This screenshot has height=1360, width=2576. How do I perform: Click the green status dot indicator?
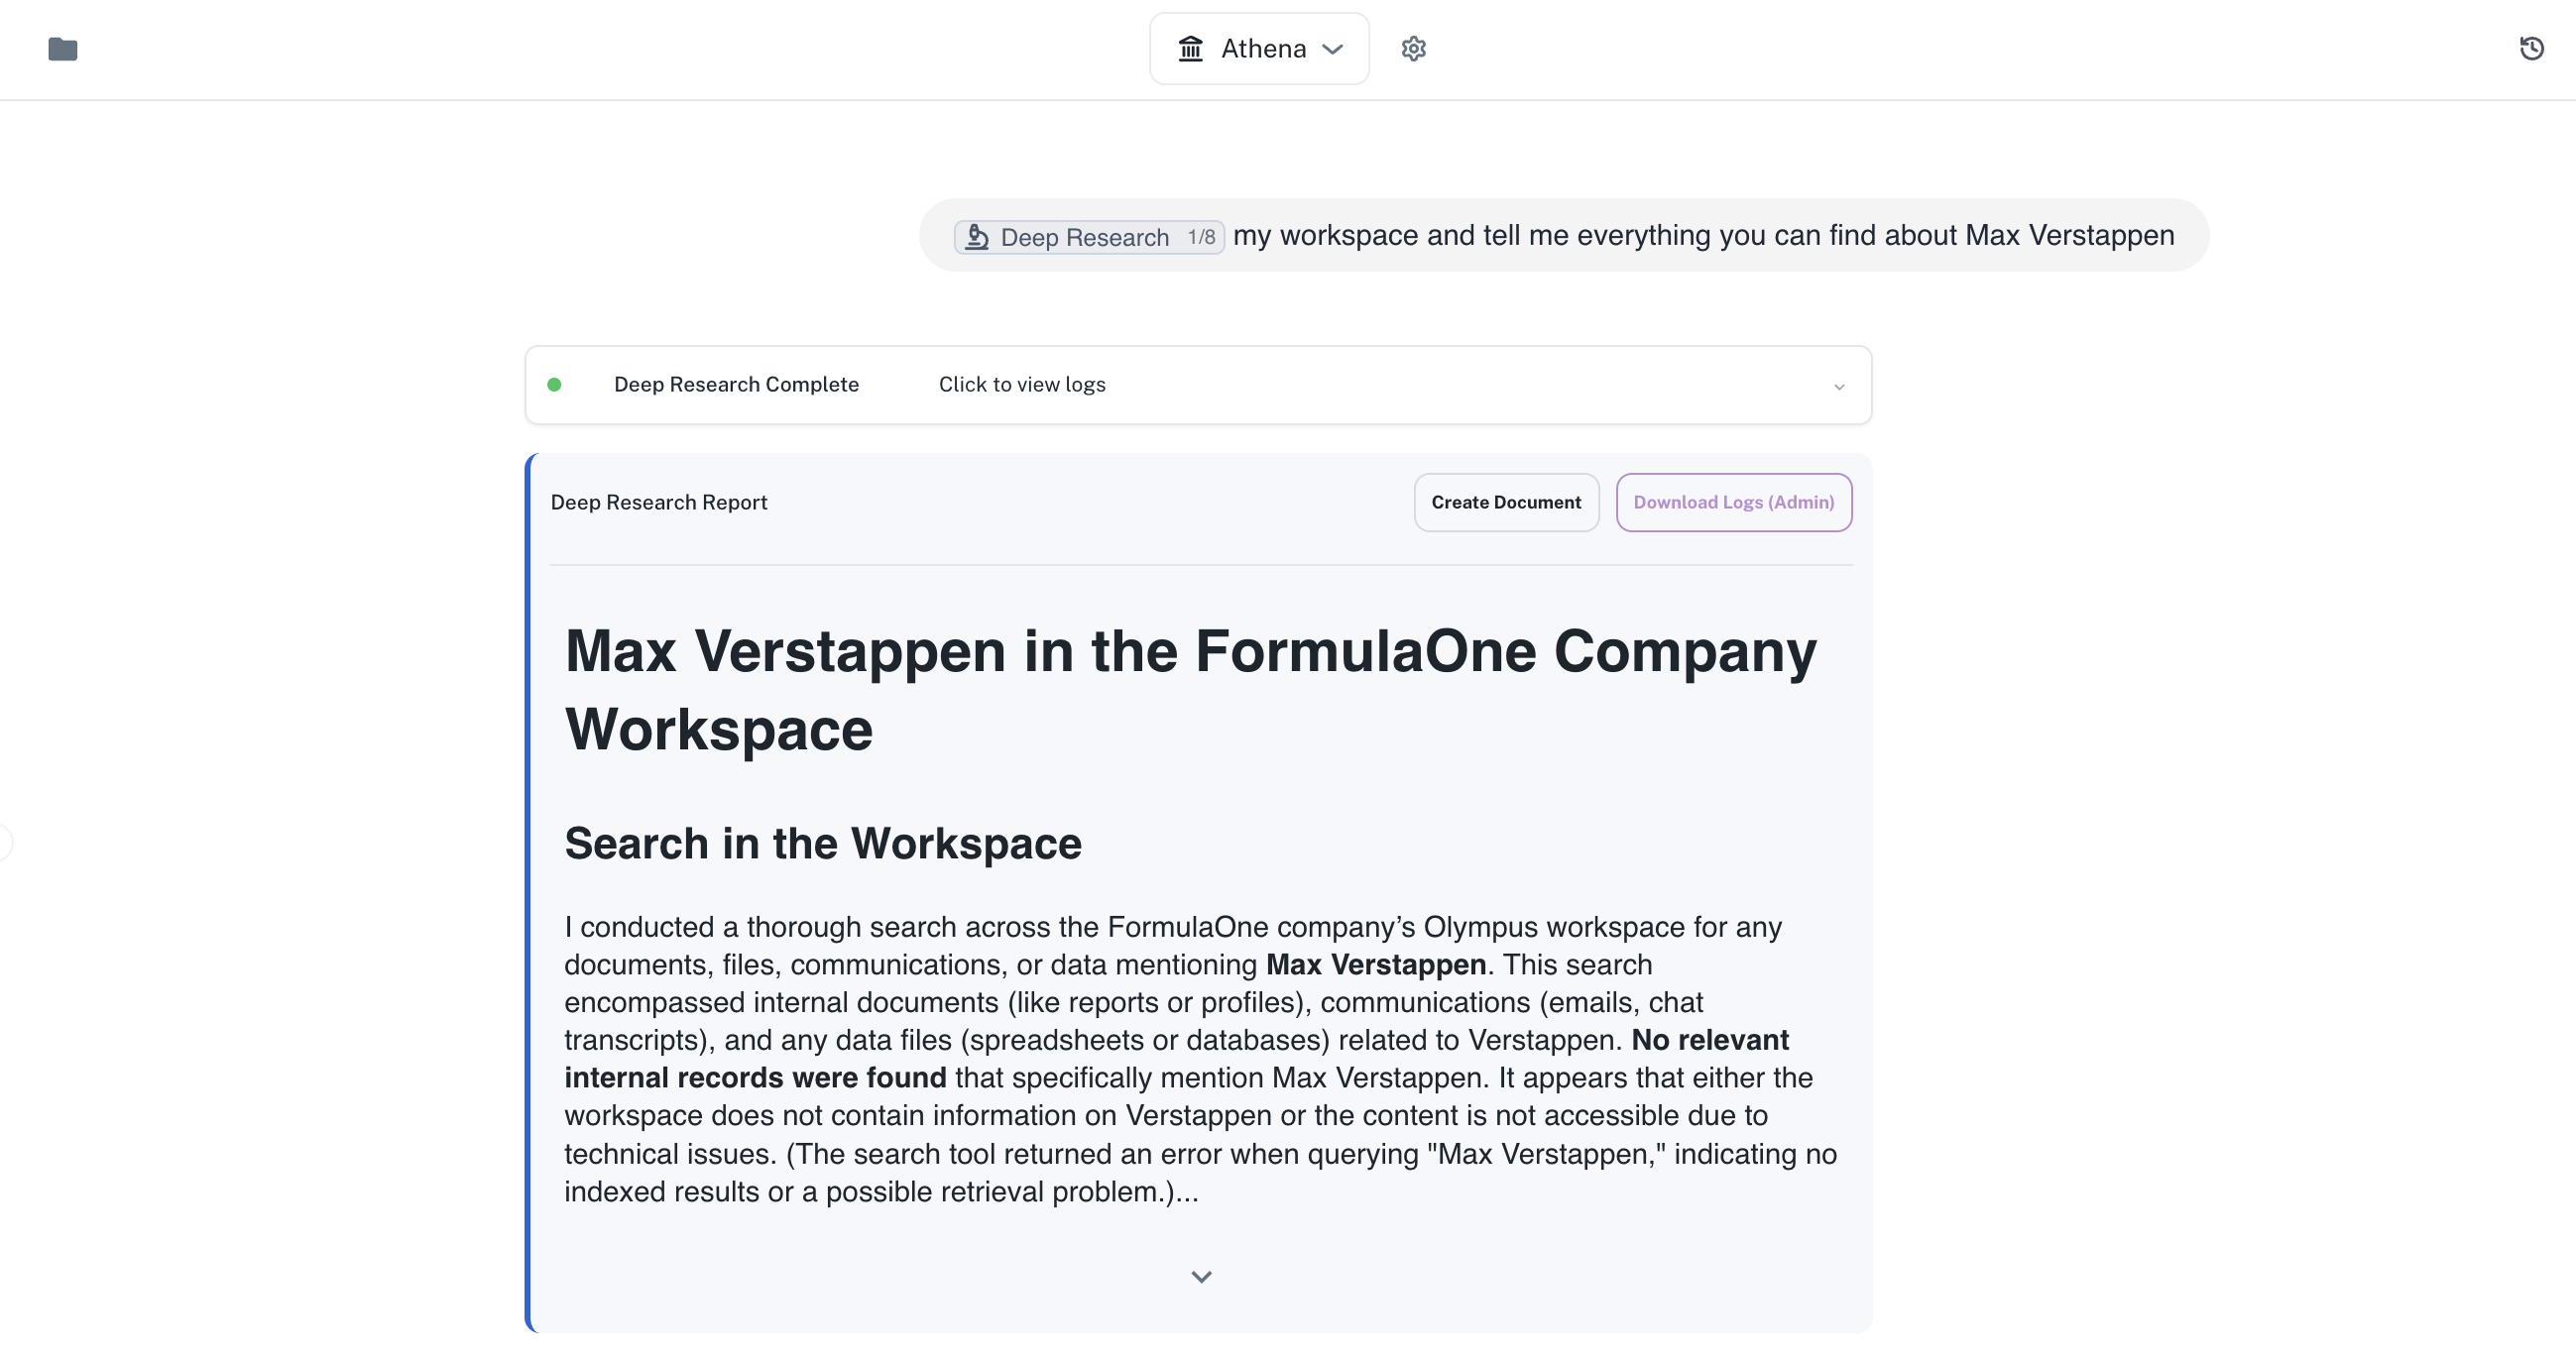point(554,385)
